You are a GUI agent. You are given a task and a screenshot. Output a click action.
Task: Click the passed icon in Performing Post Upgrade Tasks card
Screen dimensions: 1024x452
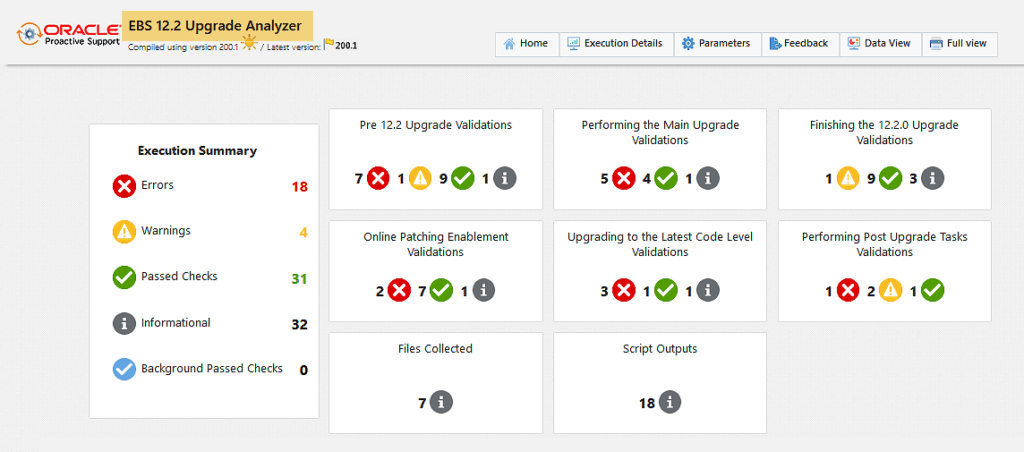(933, 291)
